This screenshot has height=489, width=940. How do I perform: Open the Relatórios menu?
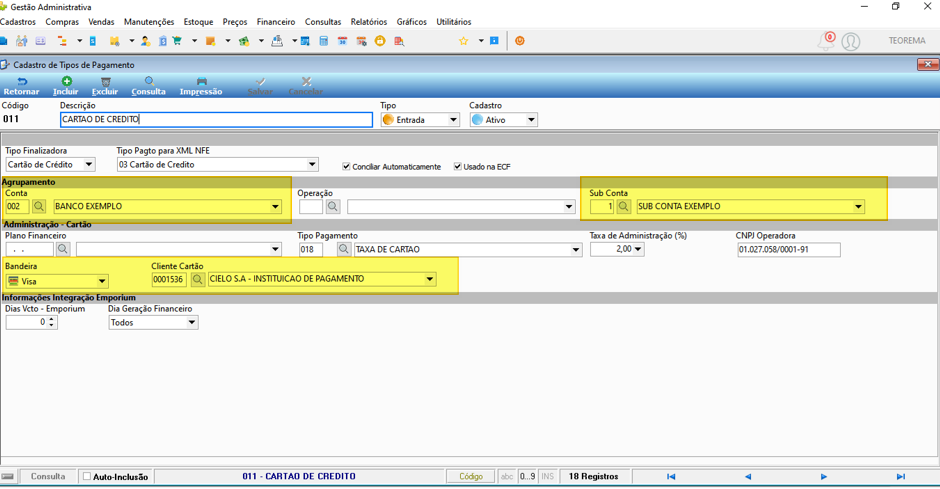[369, 22]
